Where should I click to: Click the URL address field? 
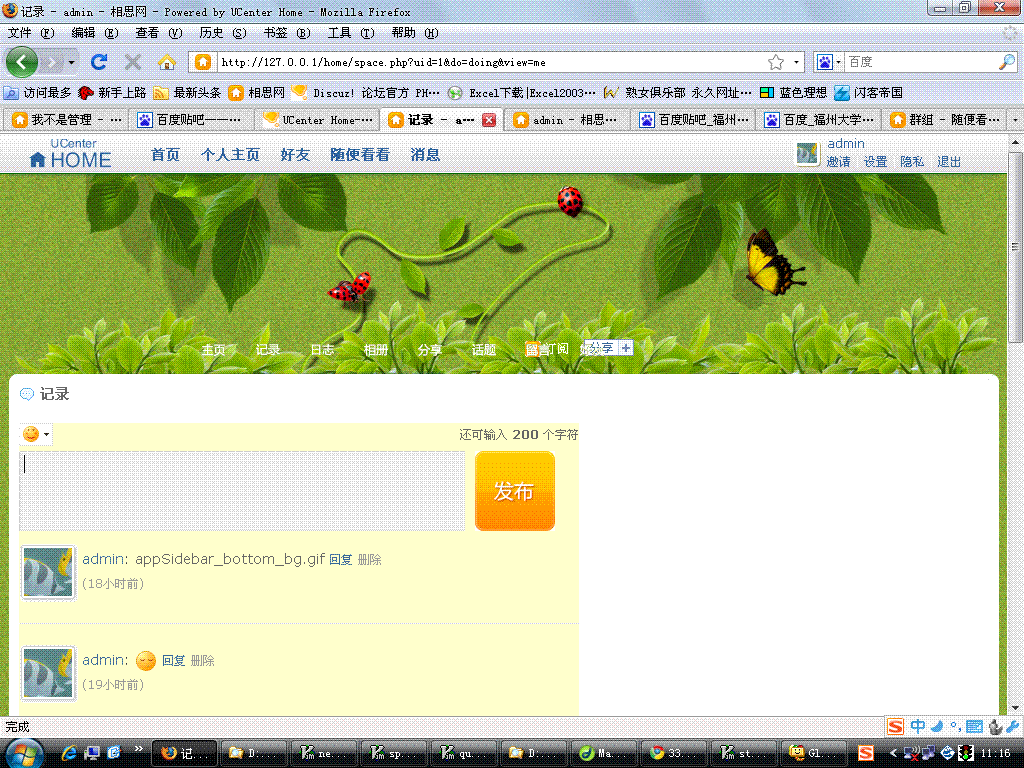490,62
